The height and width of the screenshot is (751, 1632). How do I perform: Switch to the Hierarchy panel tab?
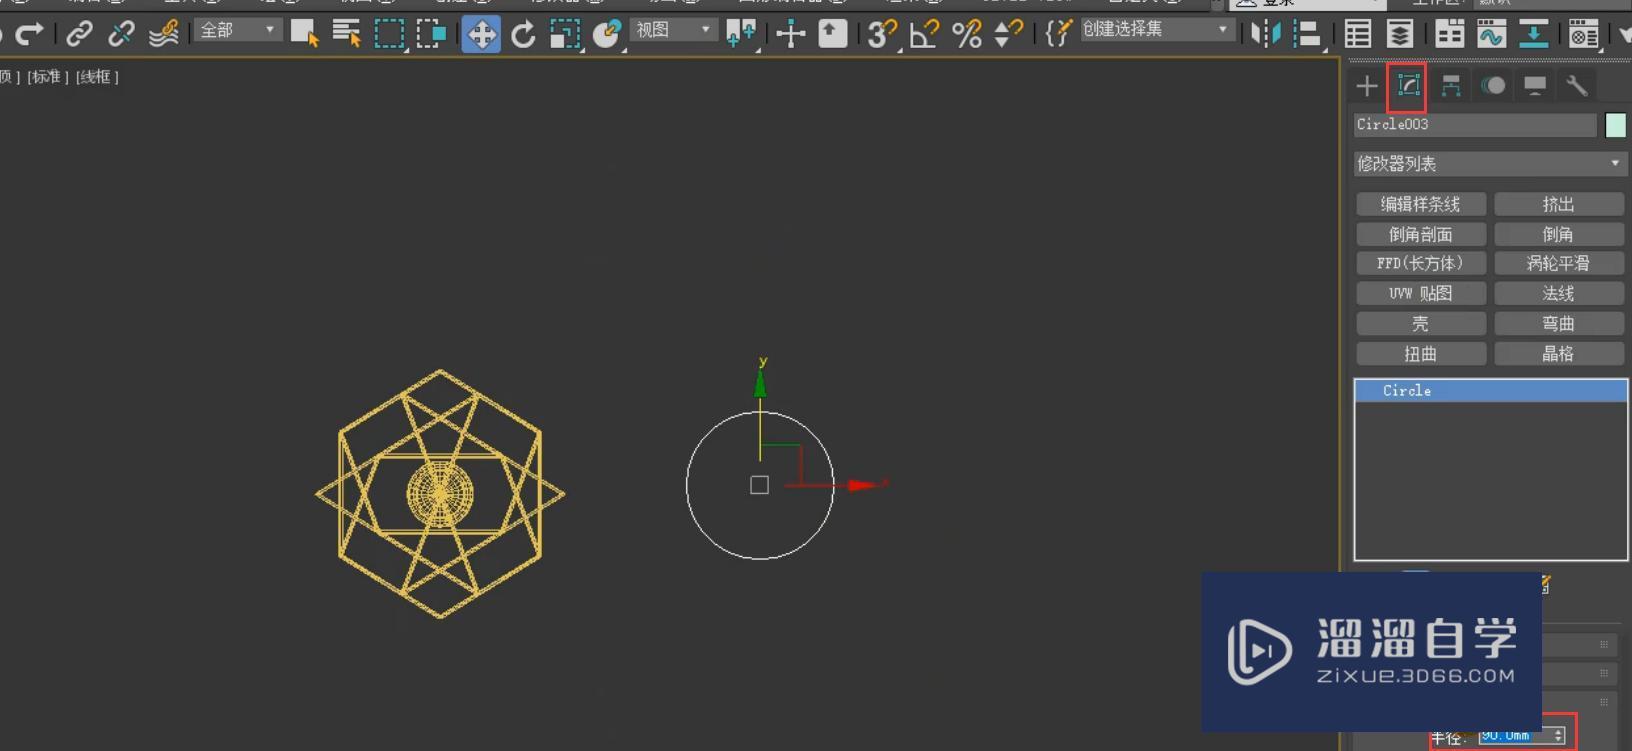click(x=1451, y=86)
